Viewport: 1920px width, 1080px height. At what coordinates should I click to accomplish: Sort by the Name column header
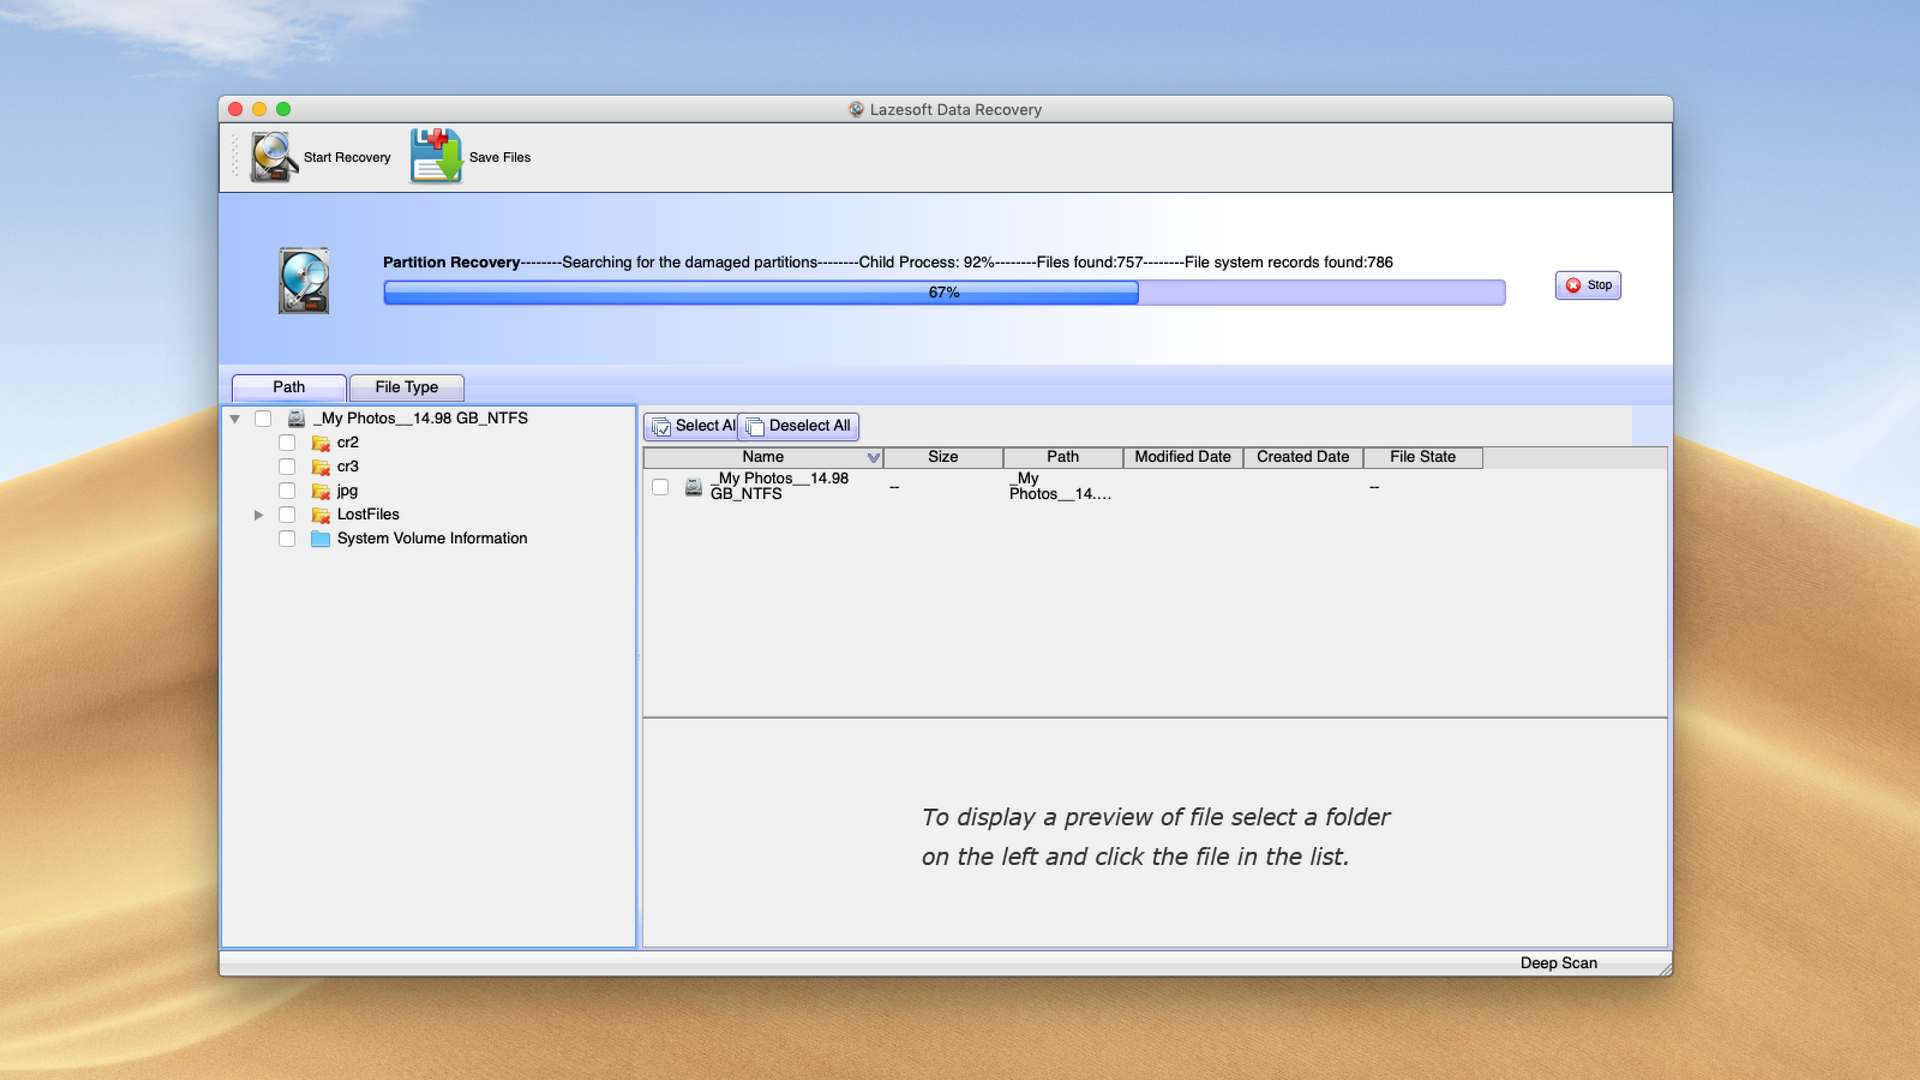click(x=763, y=457)
